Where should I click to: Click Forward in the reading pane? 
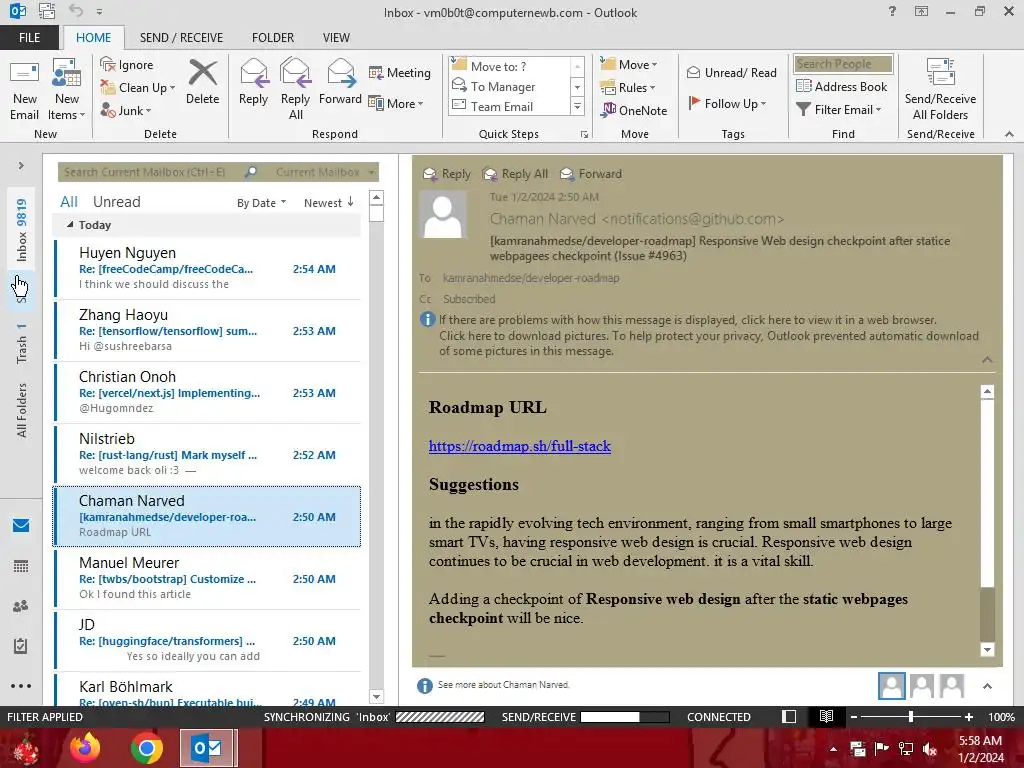591,174
